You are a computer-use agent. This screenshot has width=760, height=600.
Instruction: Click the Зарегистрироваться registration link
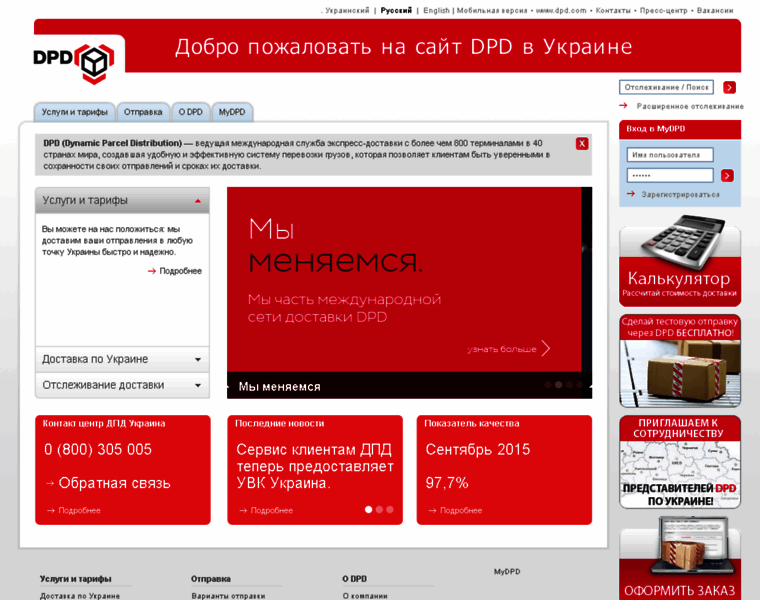[x=680, y=194]
